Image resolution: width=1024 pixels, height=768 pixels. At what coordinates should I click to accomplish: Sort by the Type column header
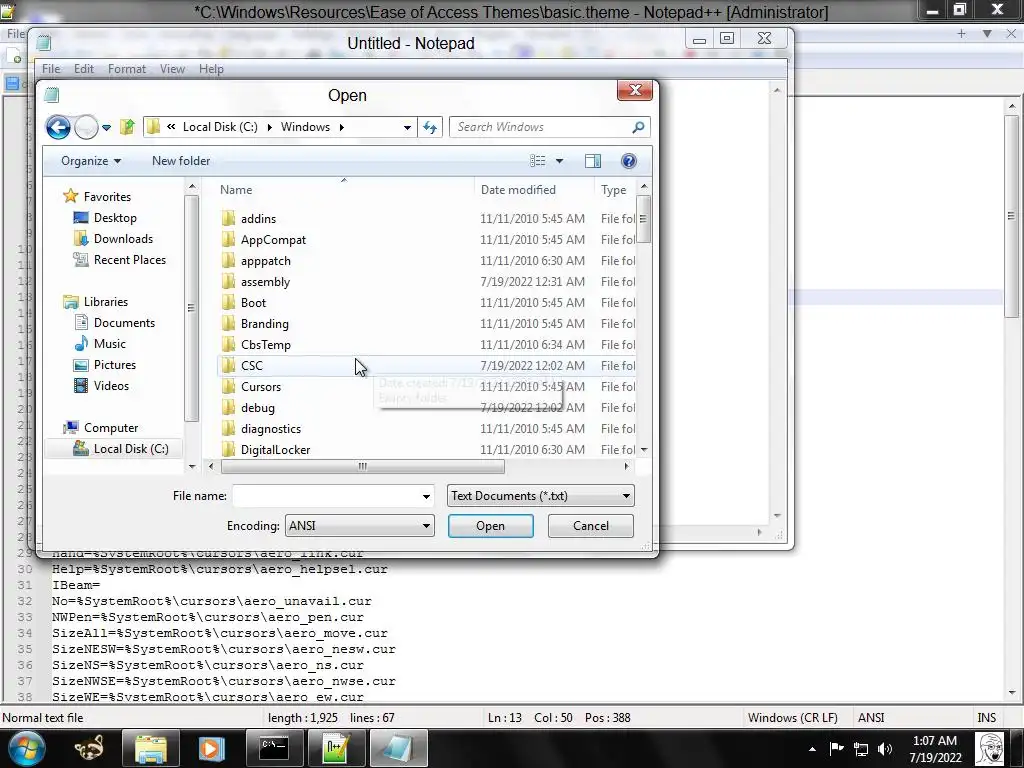(x=613, y=190)
